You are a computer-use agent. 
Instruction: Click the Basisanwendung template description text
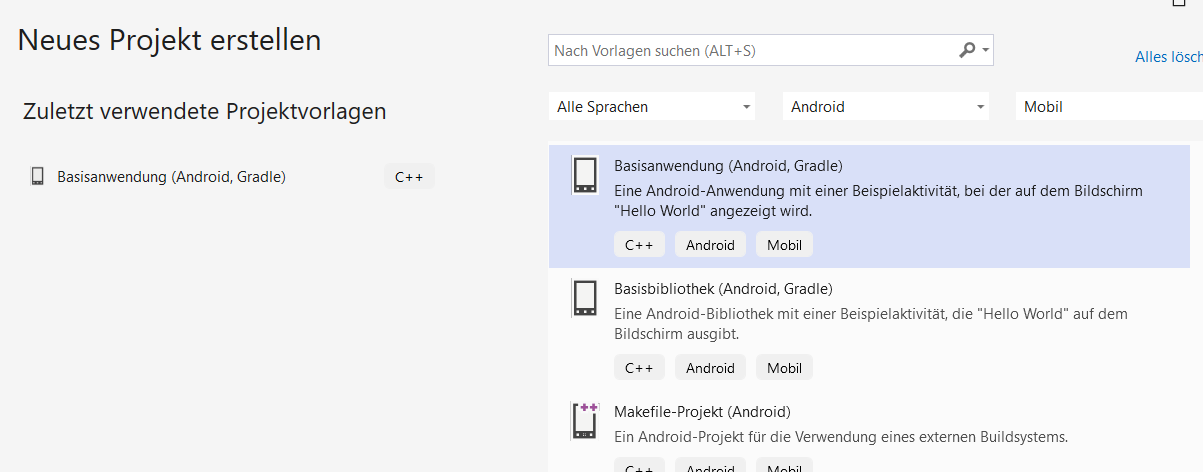point(878,201)
